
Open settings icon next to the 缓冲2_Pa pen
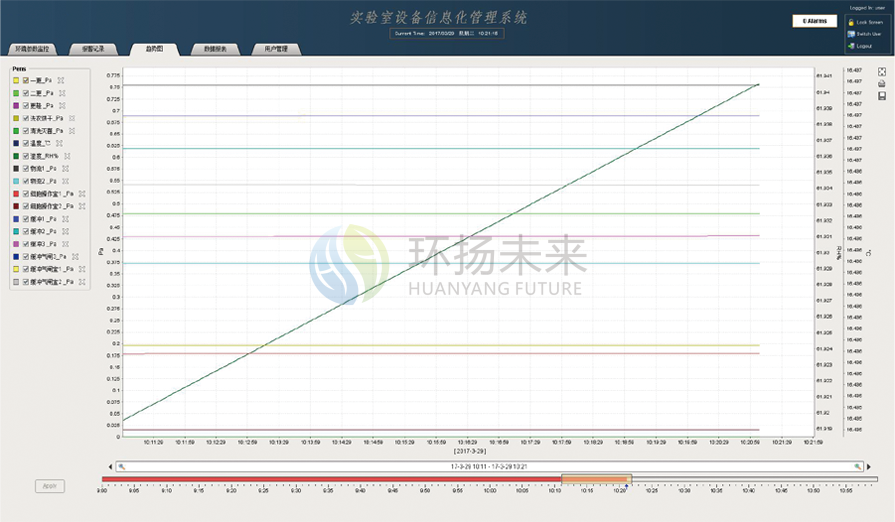(x=66, y=231)
